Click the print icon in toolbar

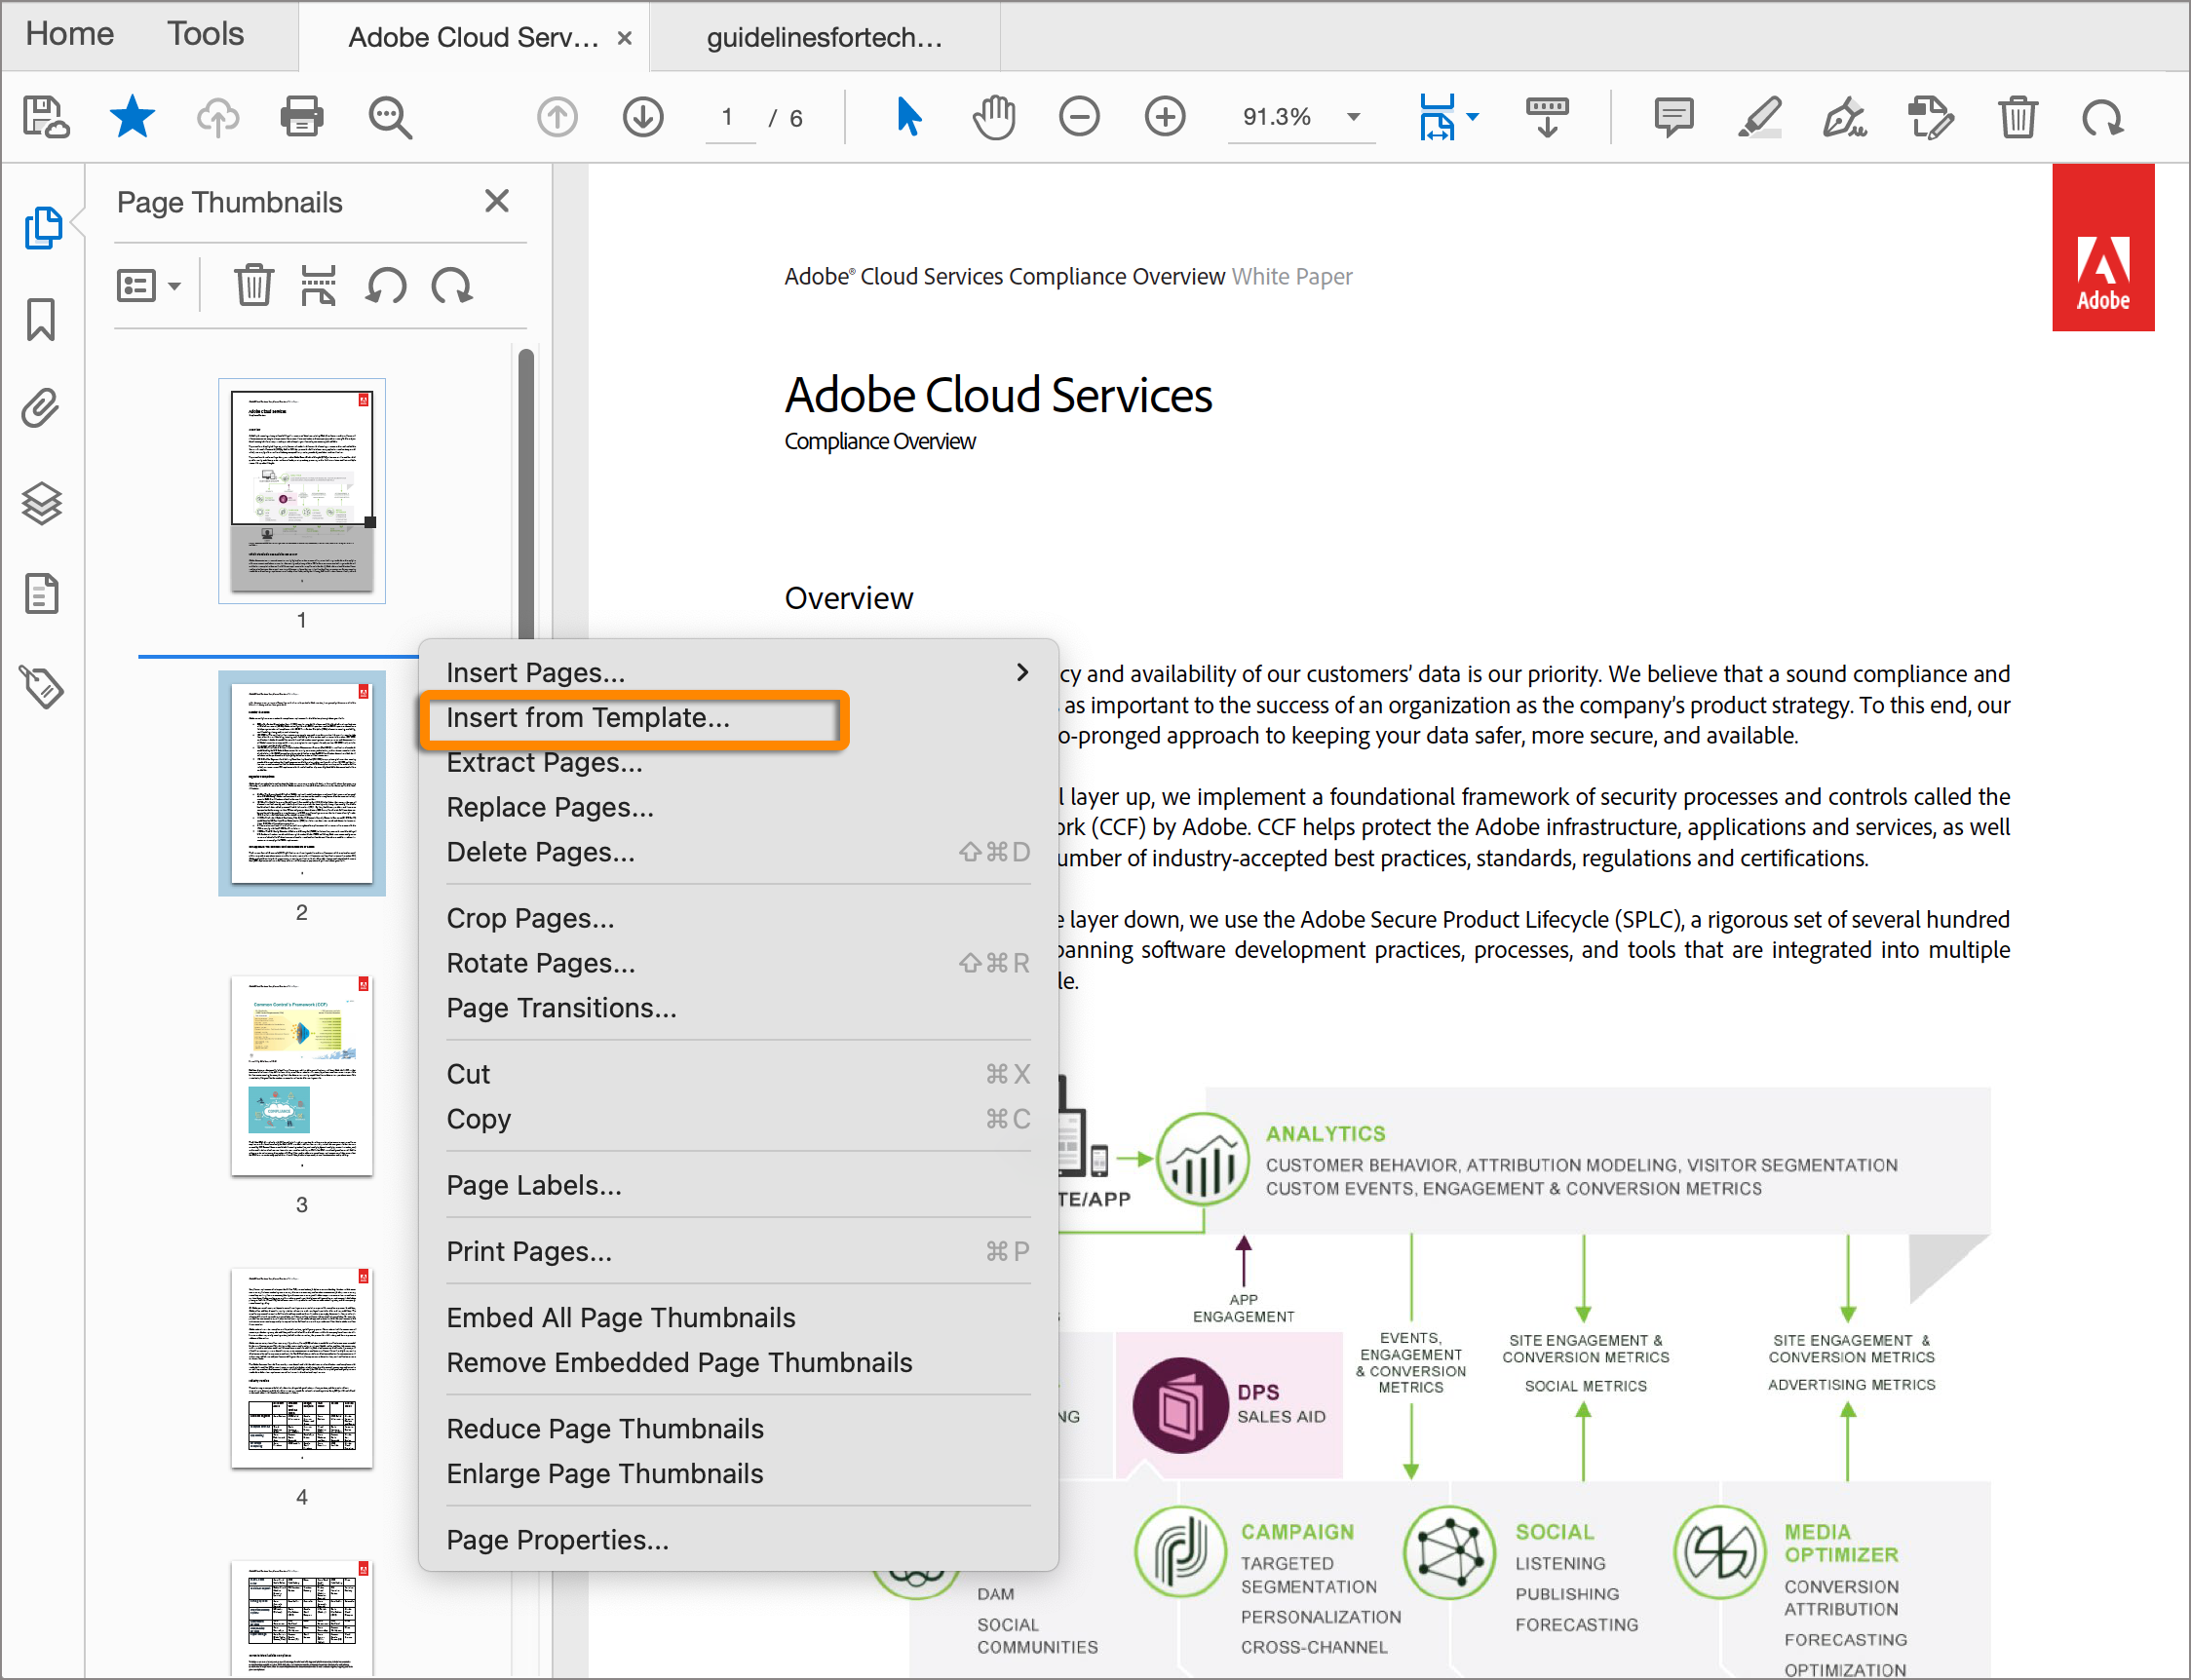[301, 117]
